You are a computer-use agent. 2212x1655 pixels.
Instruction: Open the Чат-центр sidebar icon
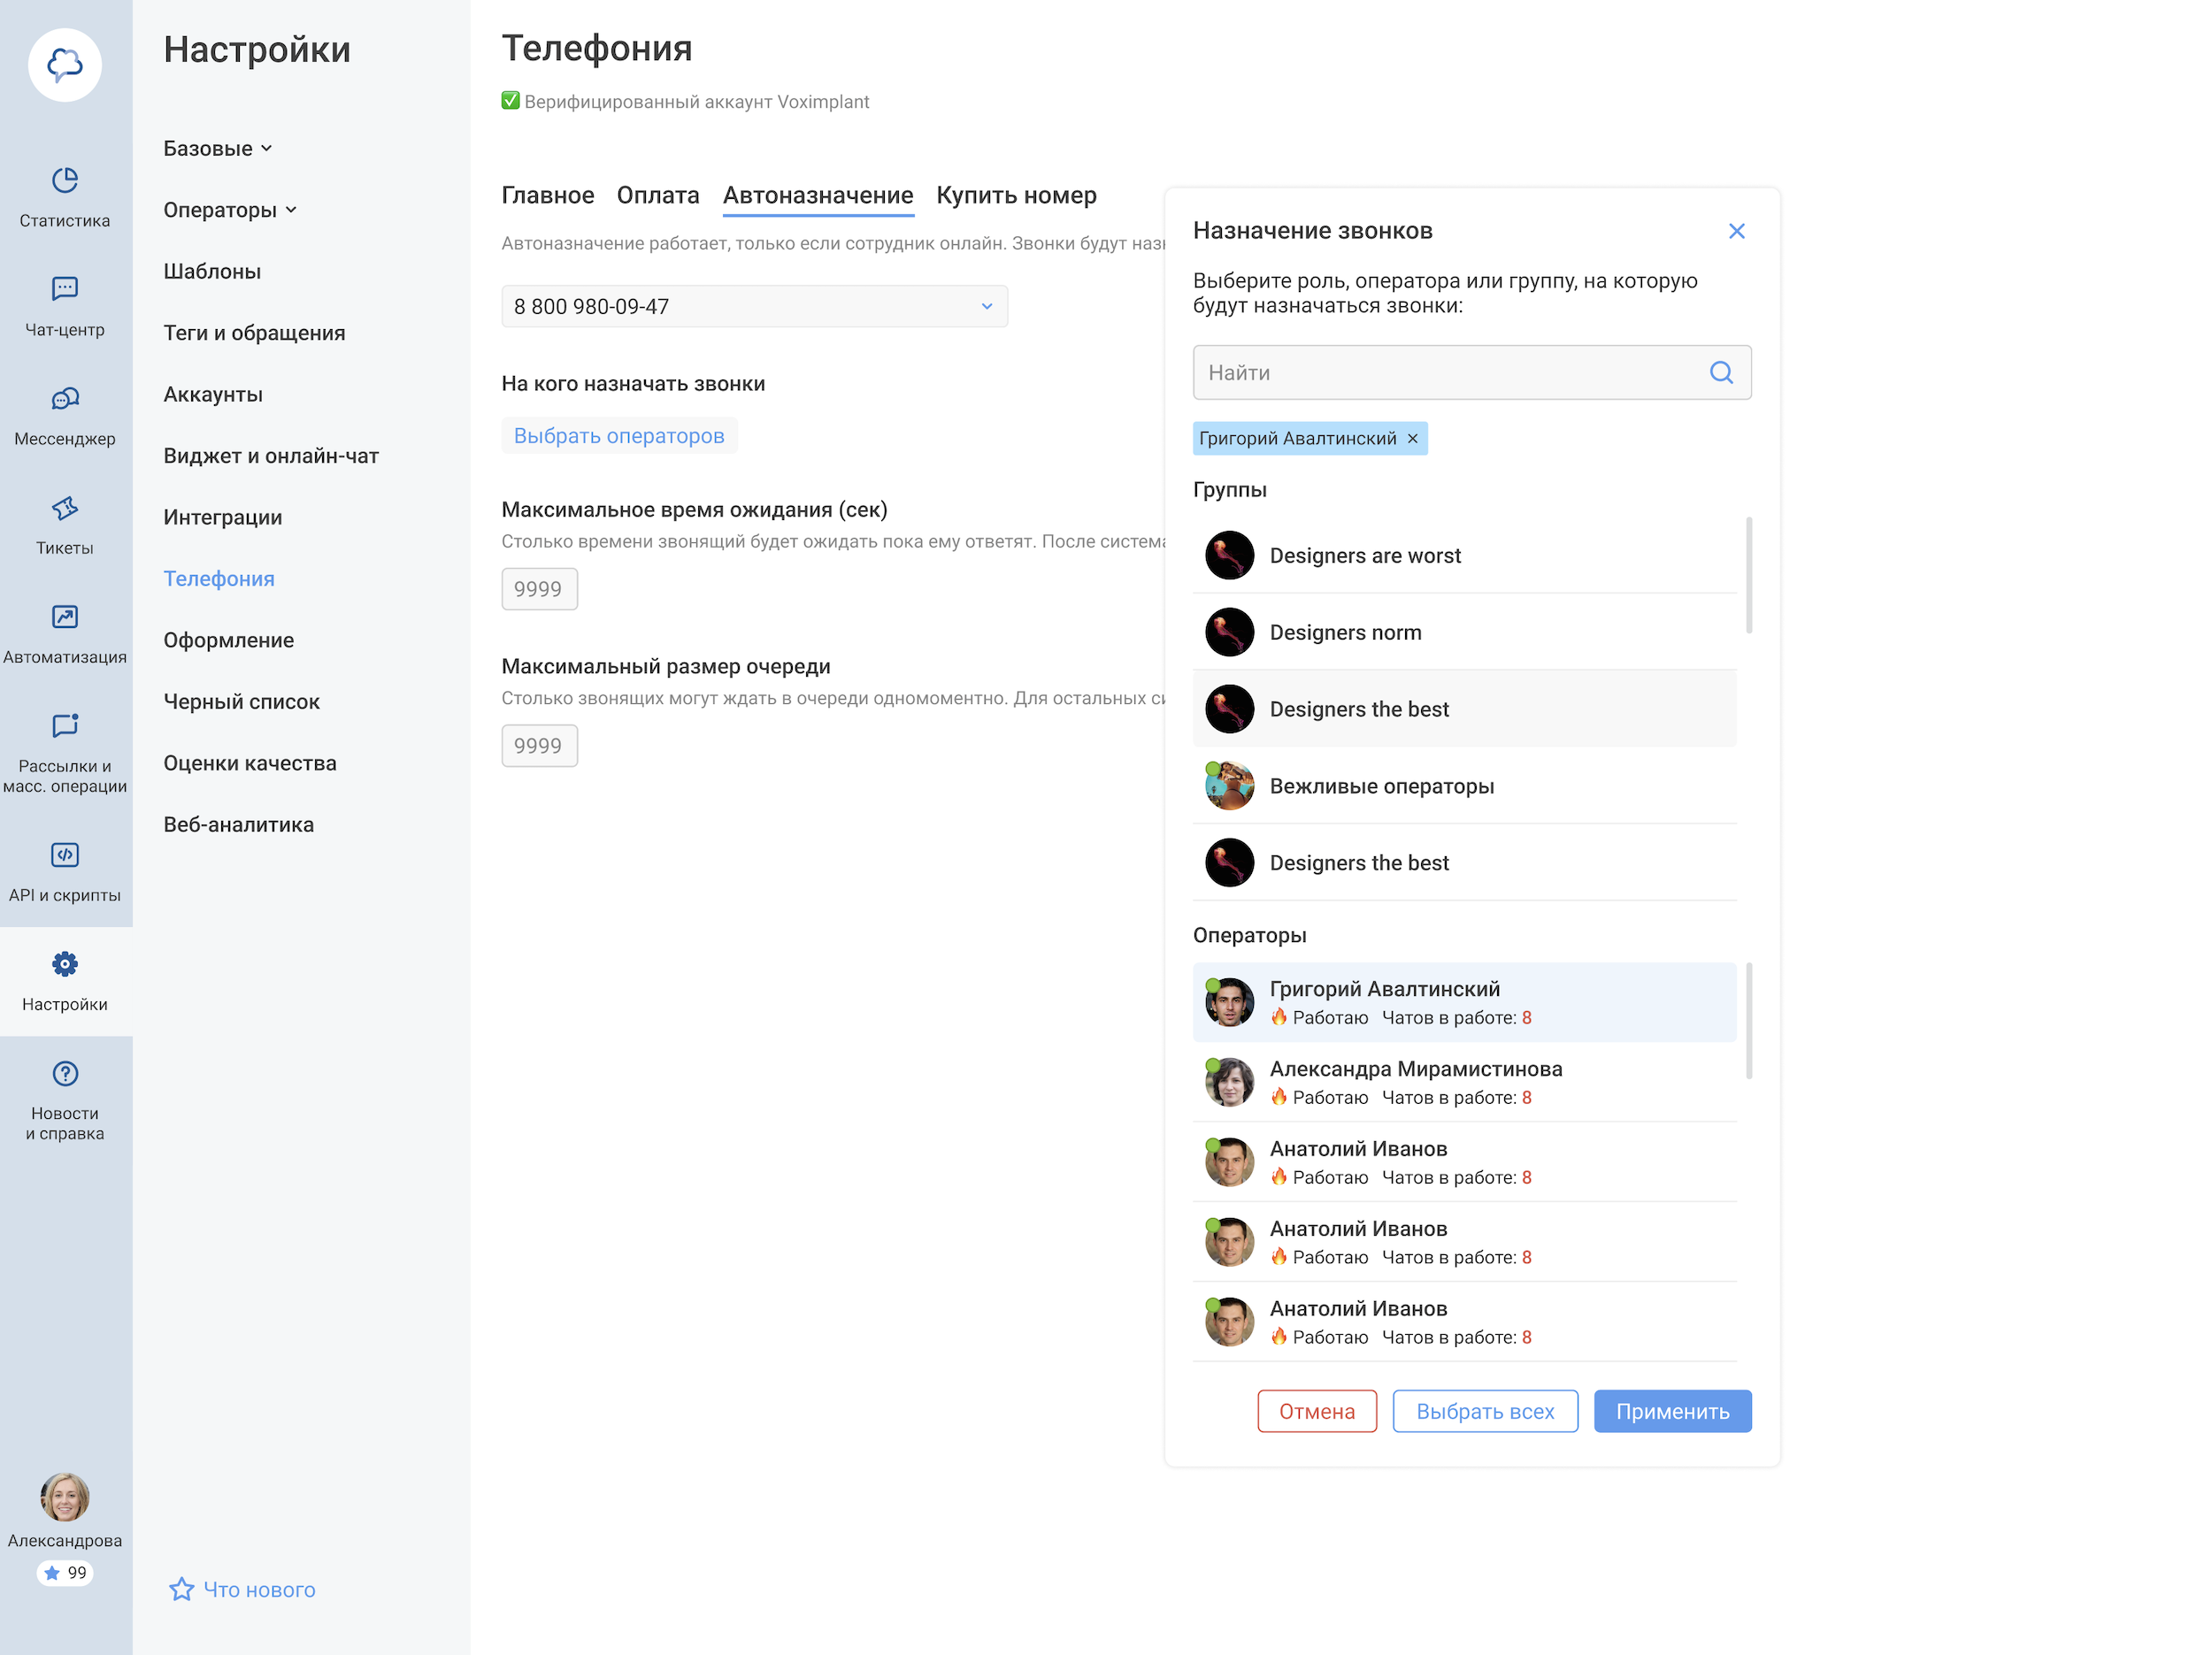coord(65,289)
